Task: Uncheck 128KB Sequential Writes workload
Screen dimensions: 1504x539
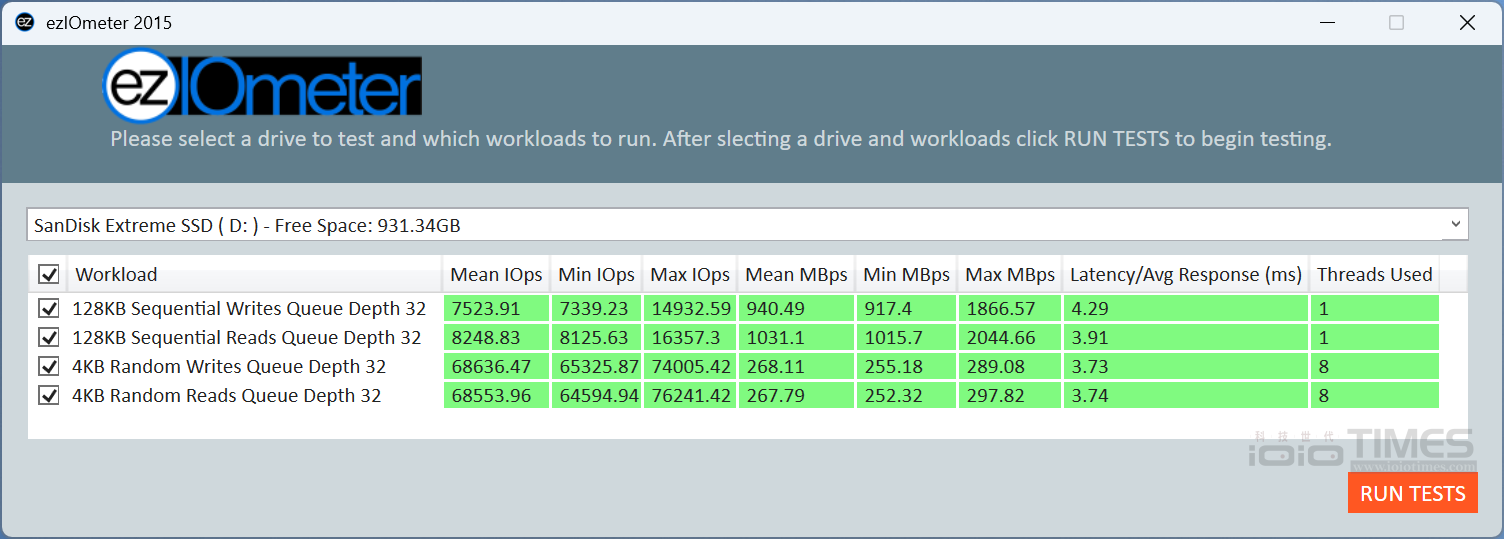Action: [x=47, y=308]
